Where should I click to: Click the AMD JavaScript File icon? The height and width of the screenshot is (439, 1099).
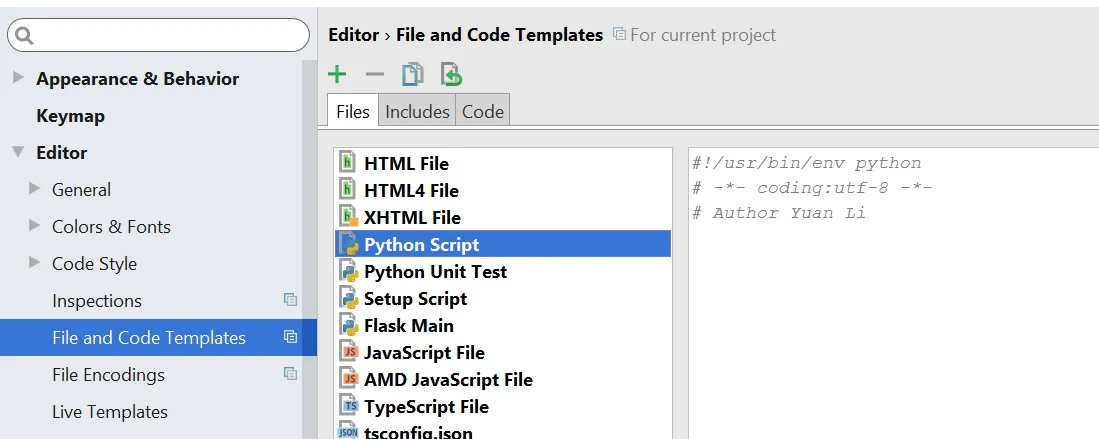click(348, 379)
